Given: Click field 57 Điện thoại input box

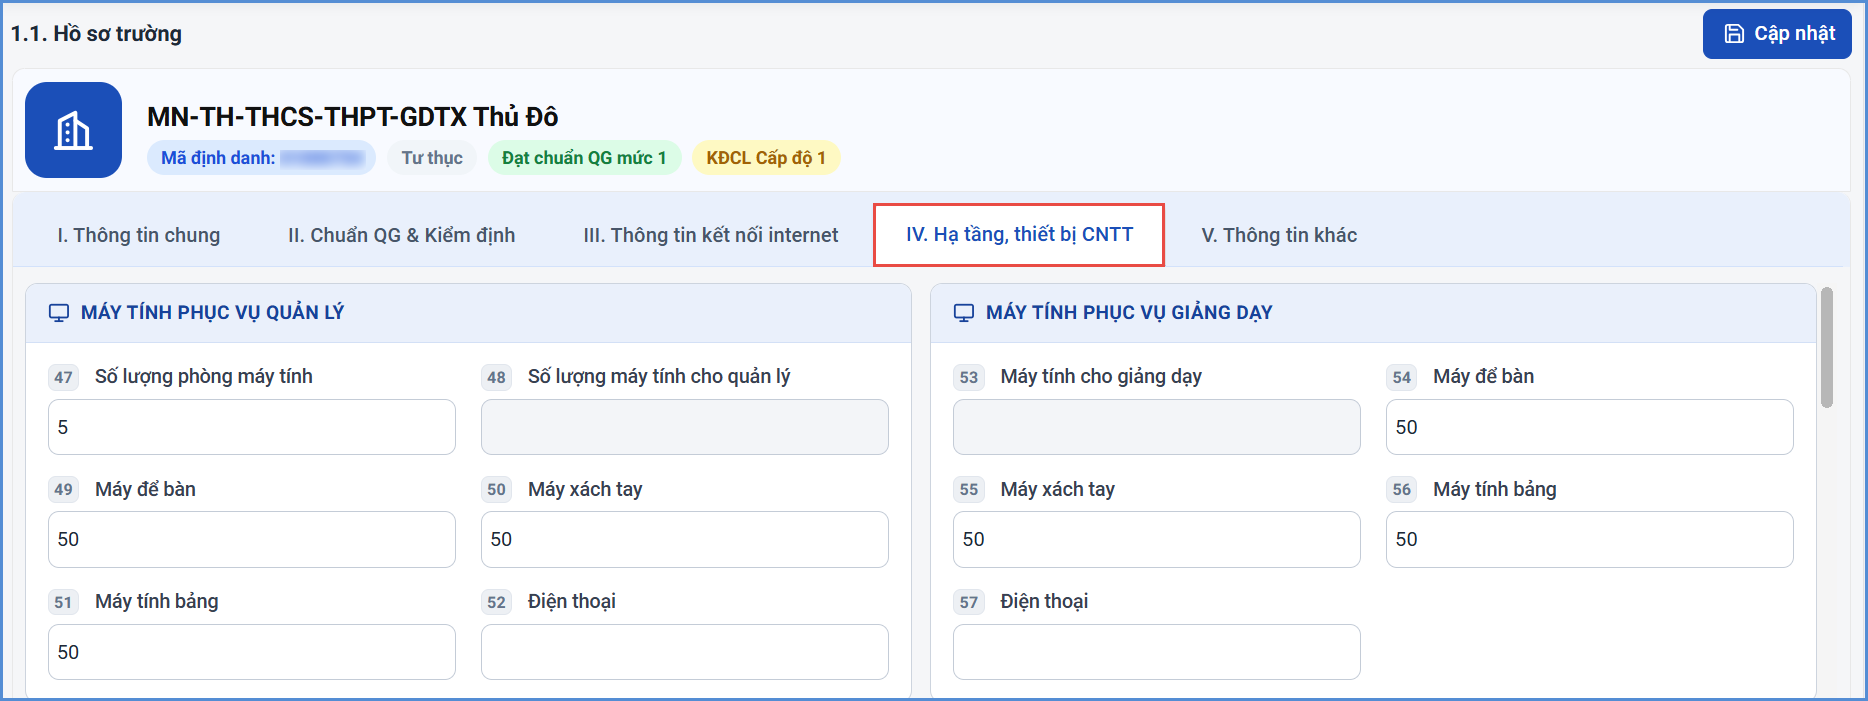Looking at the screenshot, I should click(1157, 652).
